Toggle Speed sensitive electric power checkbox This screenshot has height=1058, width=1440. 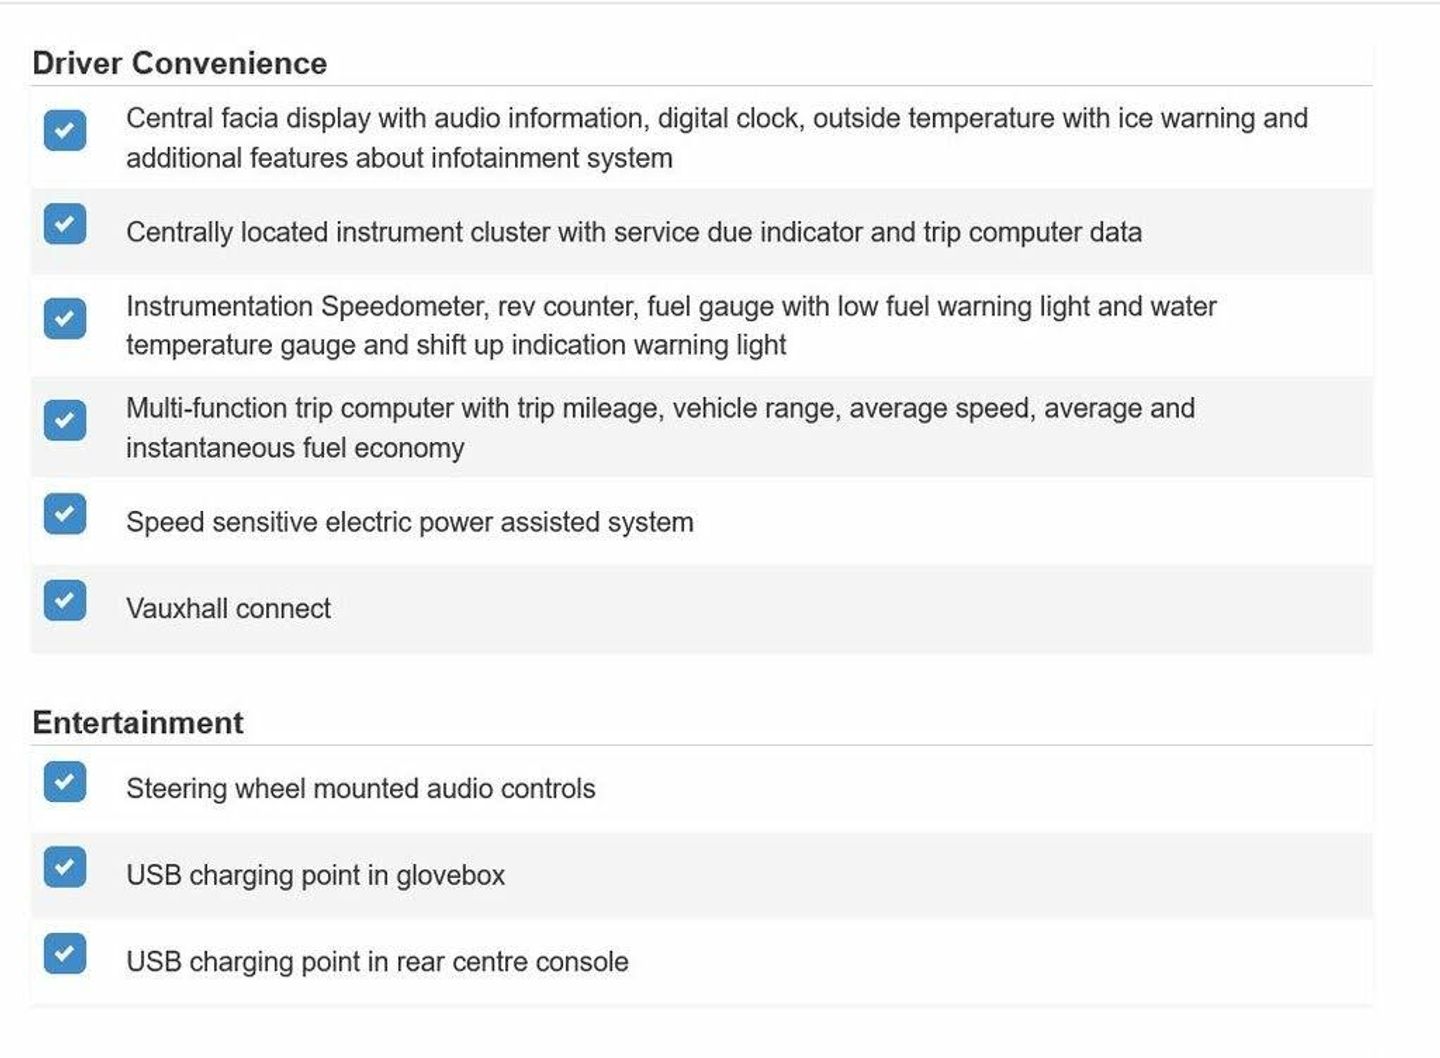pyautogui.click(x=65, y=514)
